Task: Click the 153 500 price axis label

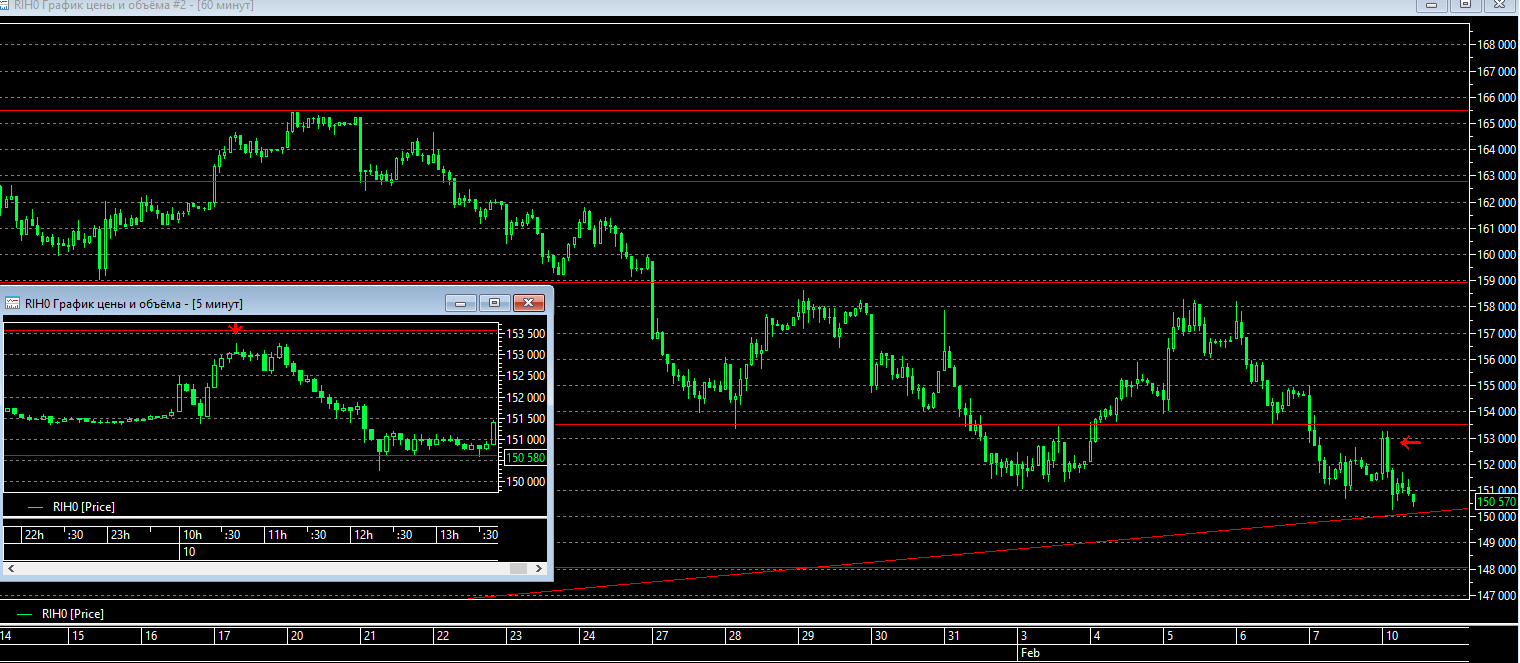Action: [x=525, y=333]
